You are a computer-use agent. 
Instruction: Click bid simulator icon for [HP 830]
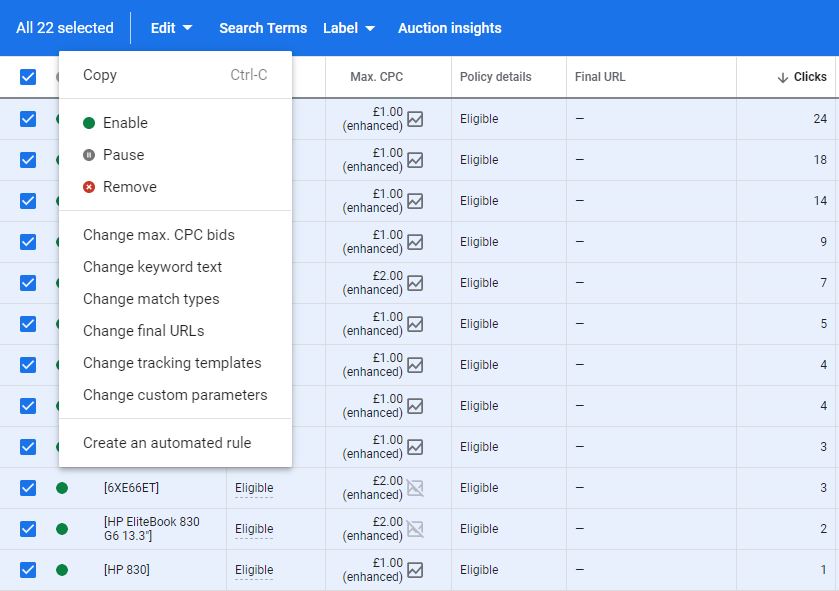tap(415, 570)
